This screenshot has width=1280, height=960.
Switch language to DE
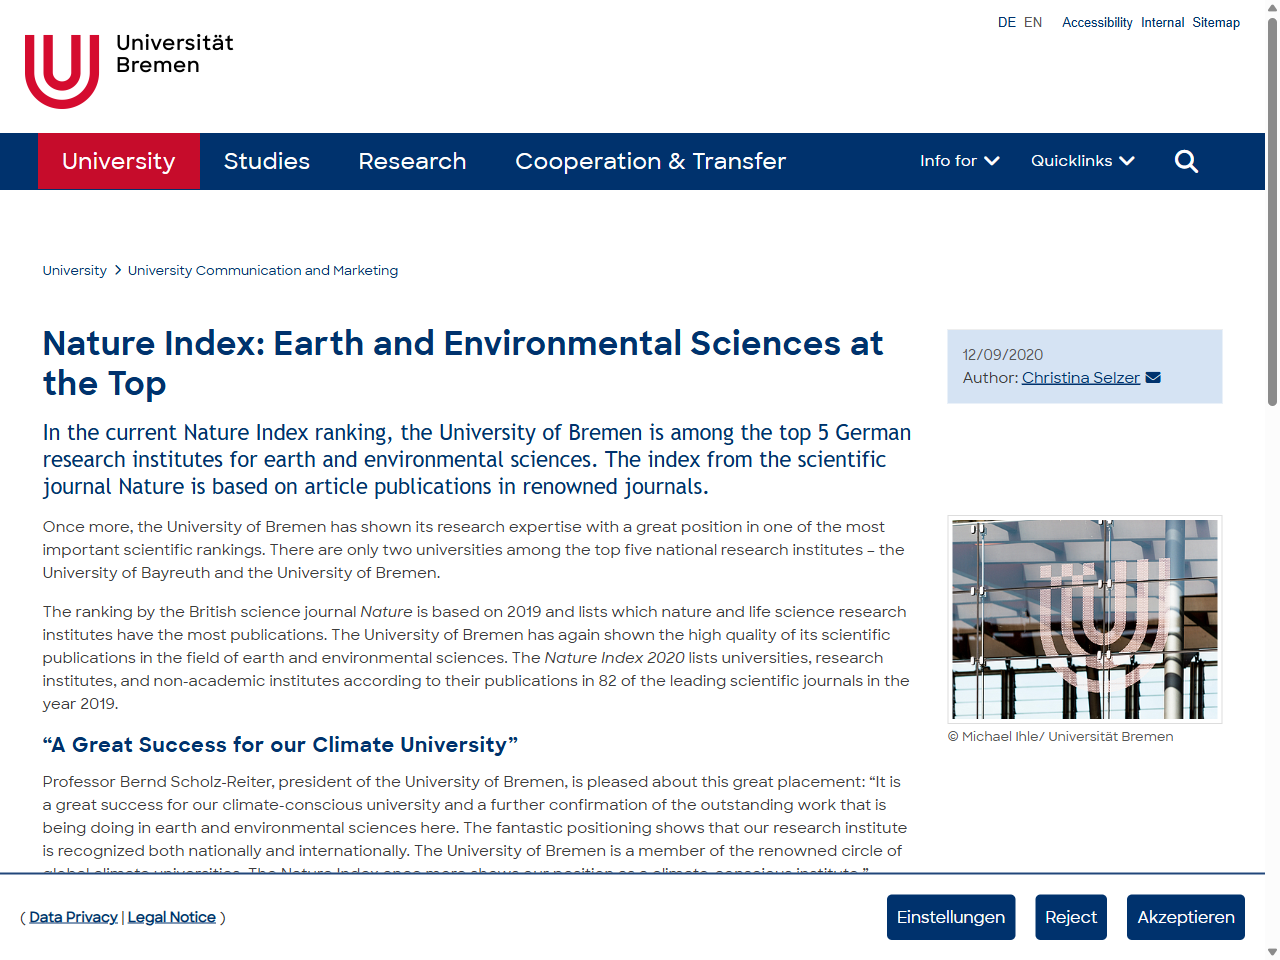click(x=1007, y=22)
